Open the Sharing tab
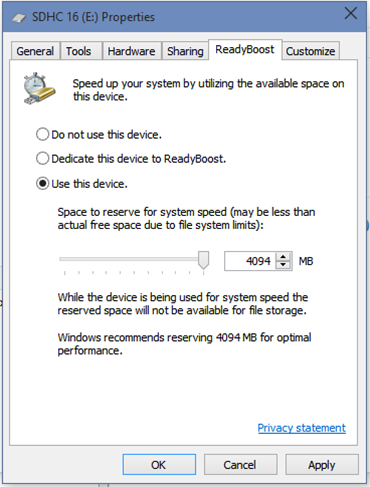 [x=185, y=51]
